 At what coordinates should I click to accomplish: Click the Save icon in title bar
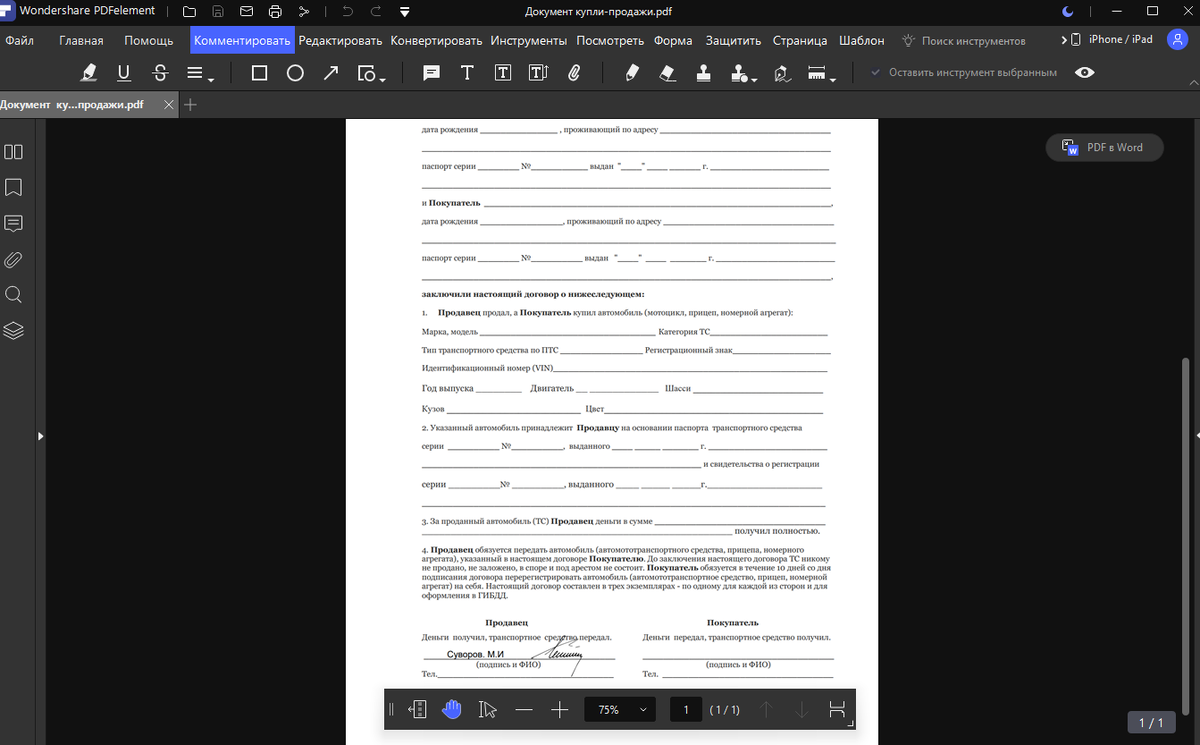pyautogui.click(x=217, y=12)
